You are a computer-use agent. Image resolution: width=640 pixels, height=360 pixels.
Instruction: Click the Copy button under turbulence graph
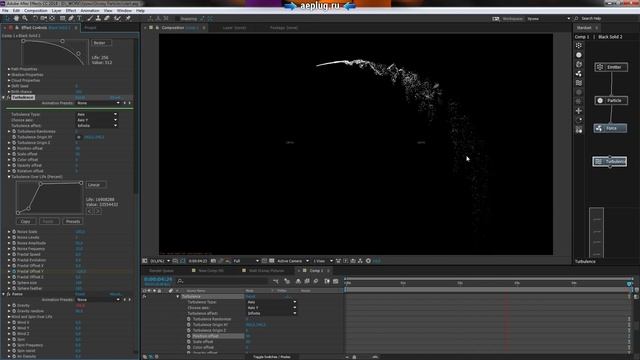click(x=26, y=221)
